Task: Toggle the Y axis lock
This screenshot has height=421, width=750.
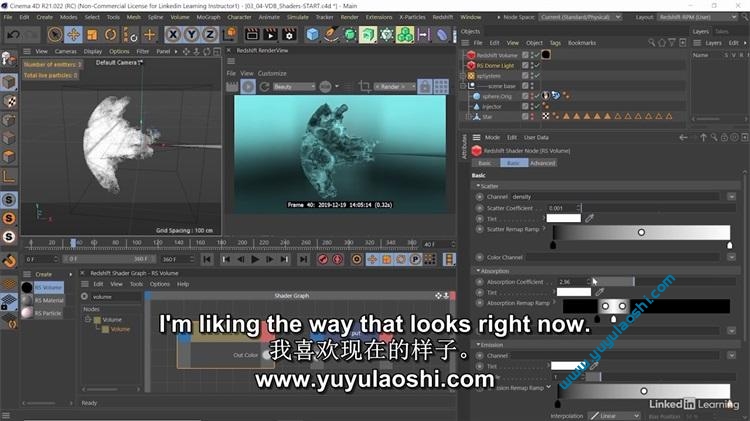Action: [191, 34]
